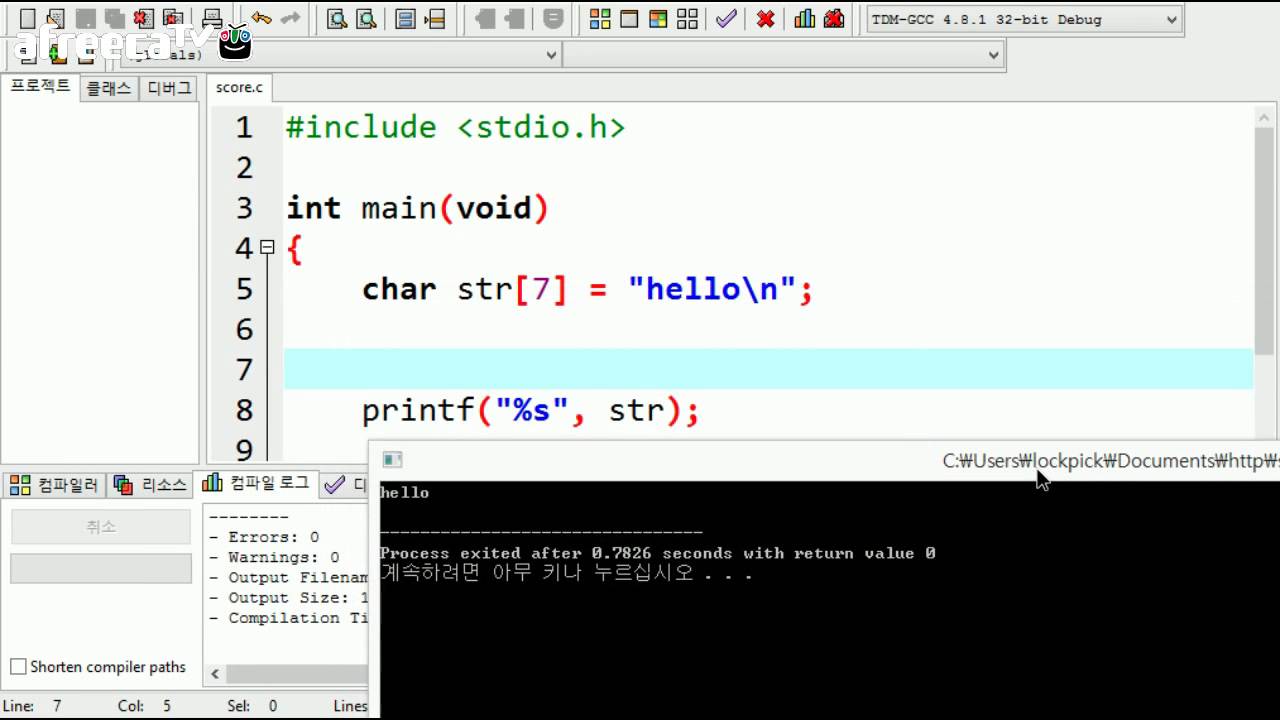Click the 'Col: 5' status bar entry

coord(144,705)
